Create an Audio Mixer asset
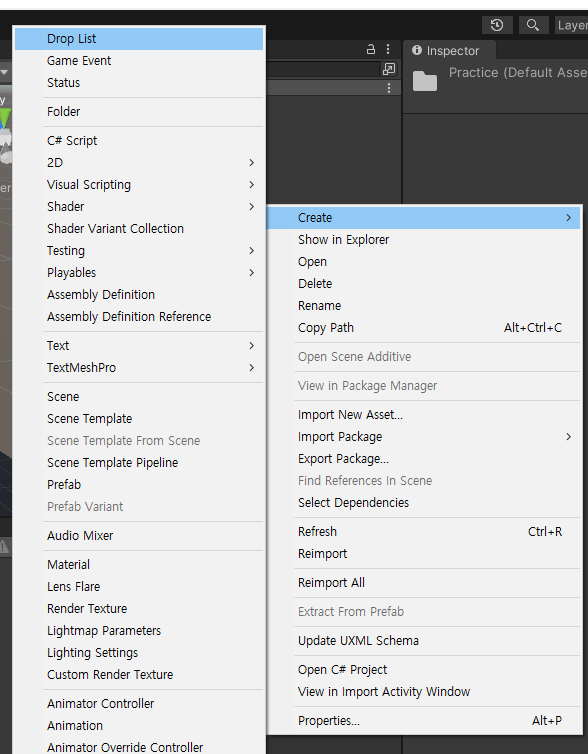This screenshot has height=754, width=588. click(139, 536)
